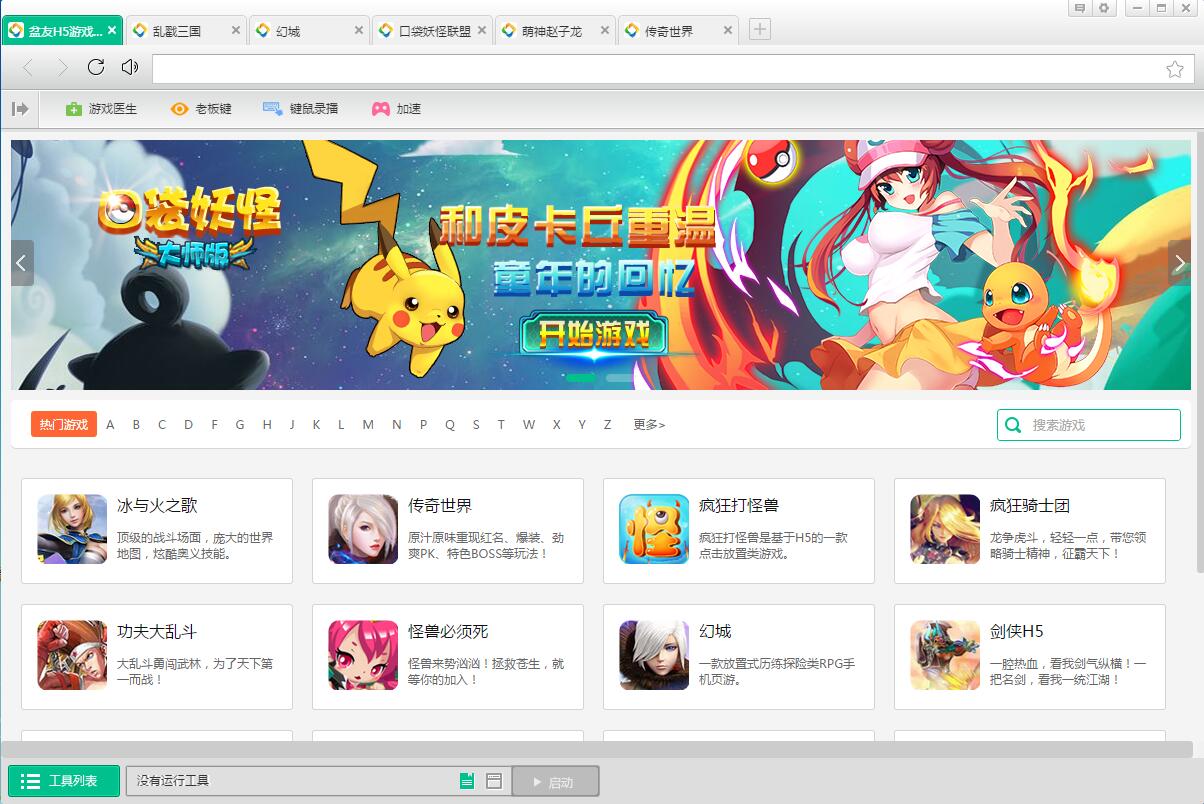
Task: Filter games by letter Z
Action: coord(607,425)
